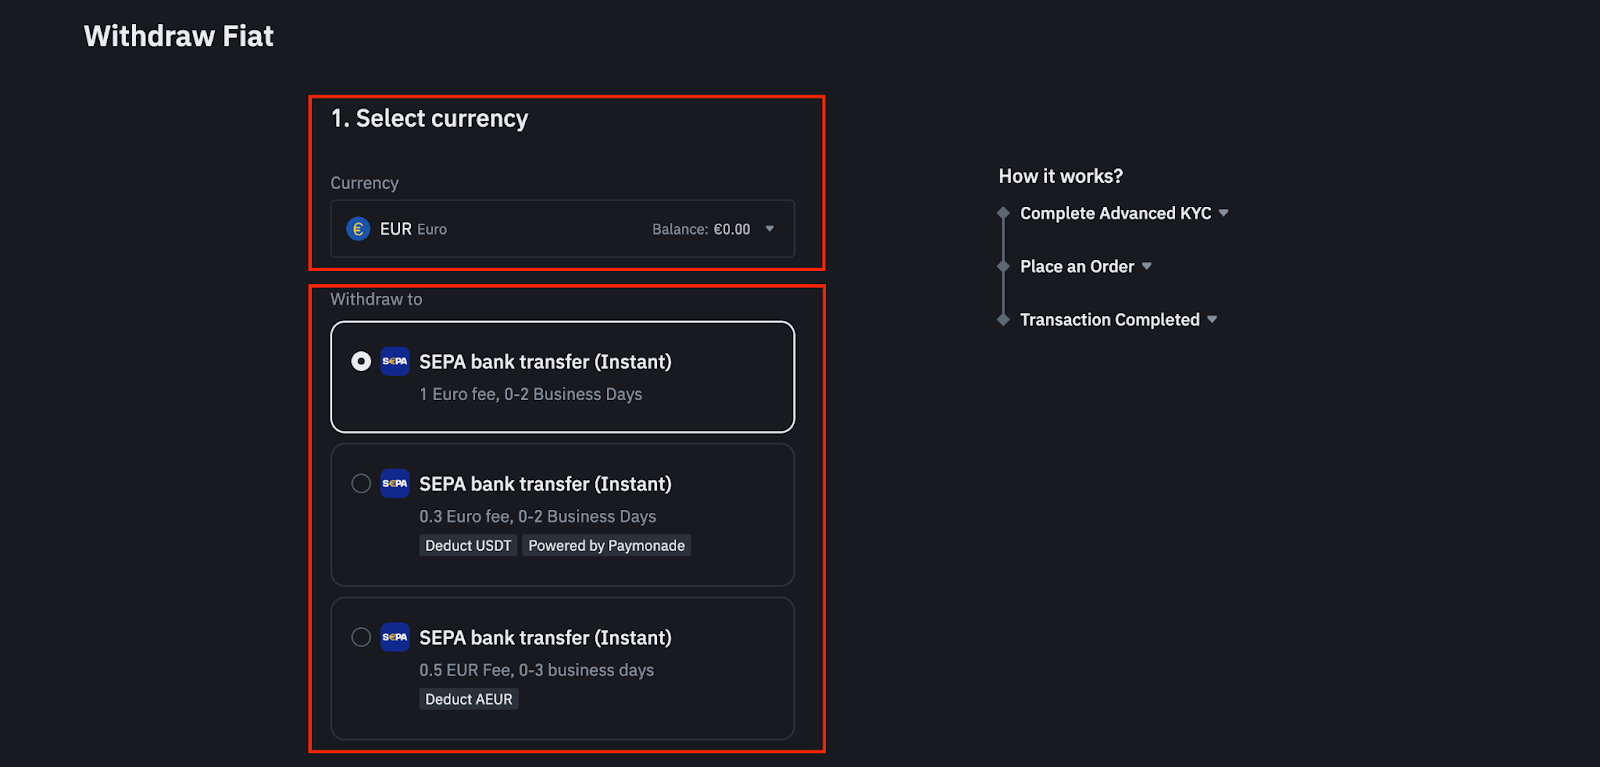Screen dimensions: 1600x767
Task: Choose the 0.5 EUR fee SEPA radio button
Action: point(361,637)
